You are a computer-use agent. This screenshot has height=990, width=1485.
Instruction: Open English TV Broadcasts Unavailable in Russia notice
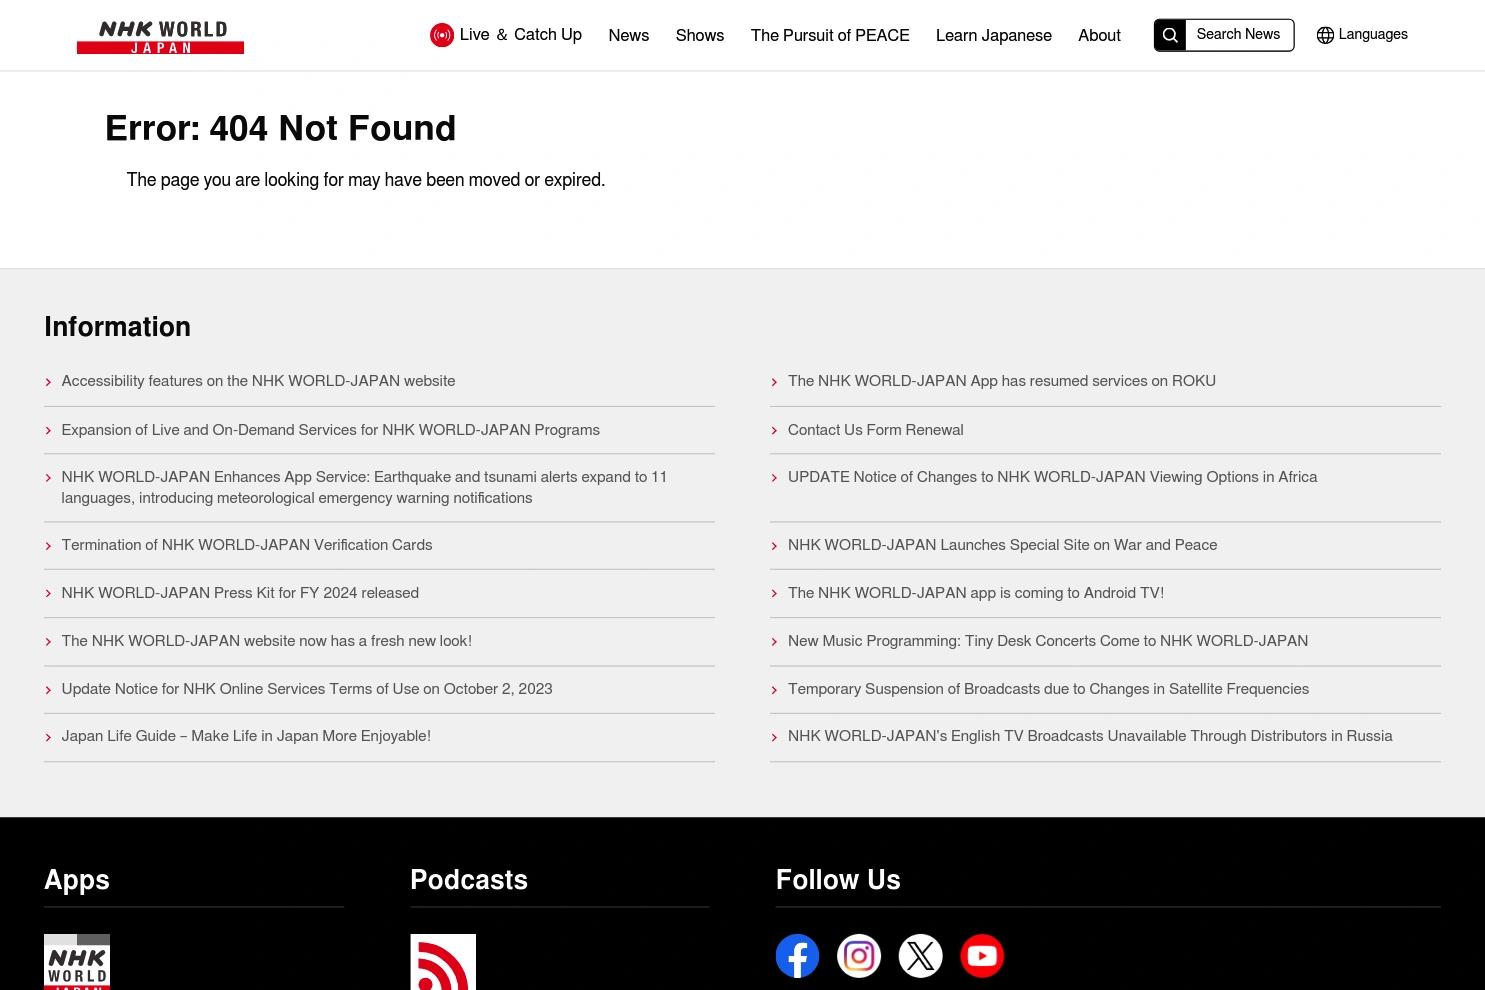1090,736
